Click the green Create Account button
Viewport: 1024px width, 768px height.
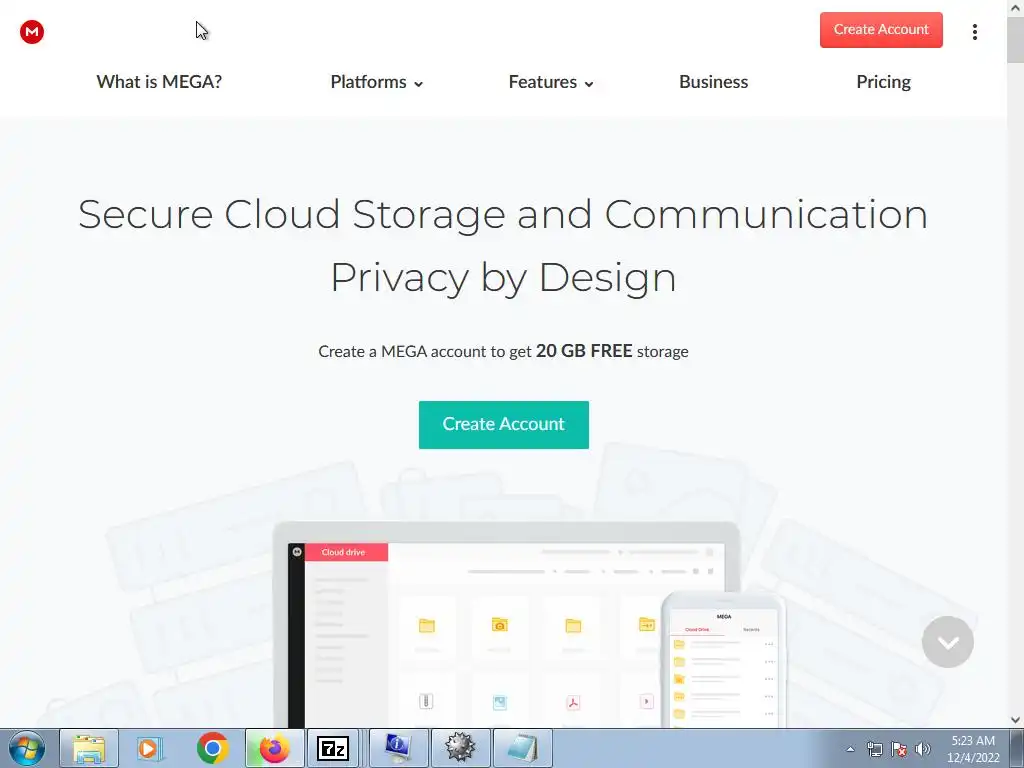click(504, 424)
